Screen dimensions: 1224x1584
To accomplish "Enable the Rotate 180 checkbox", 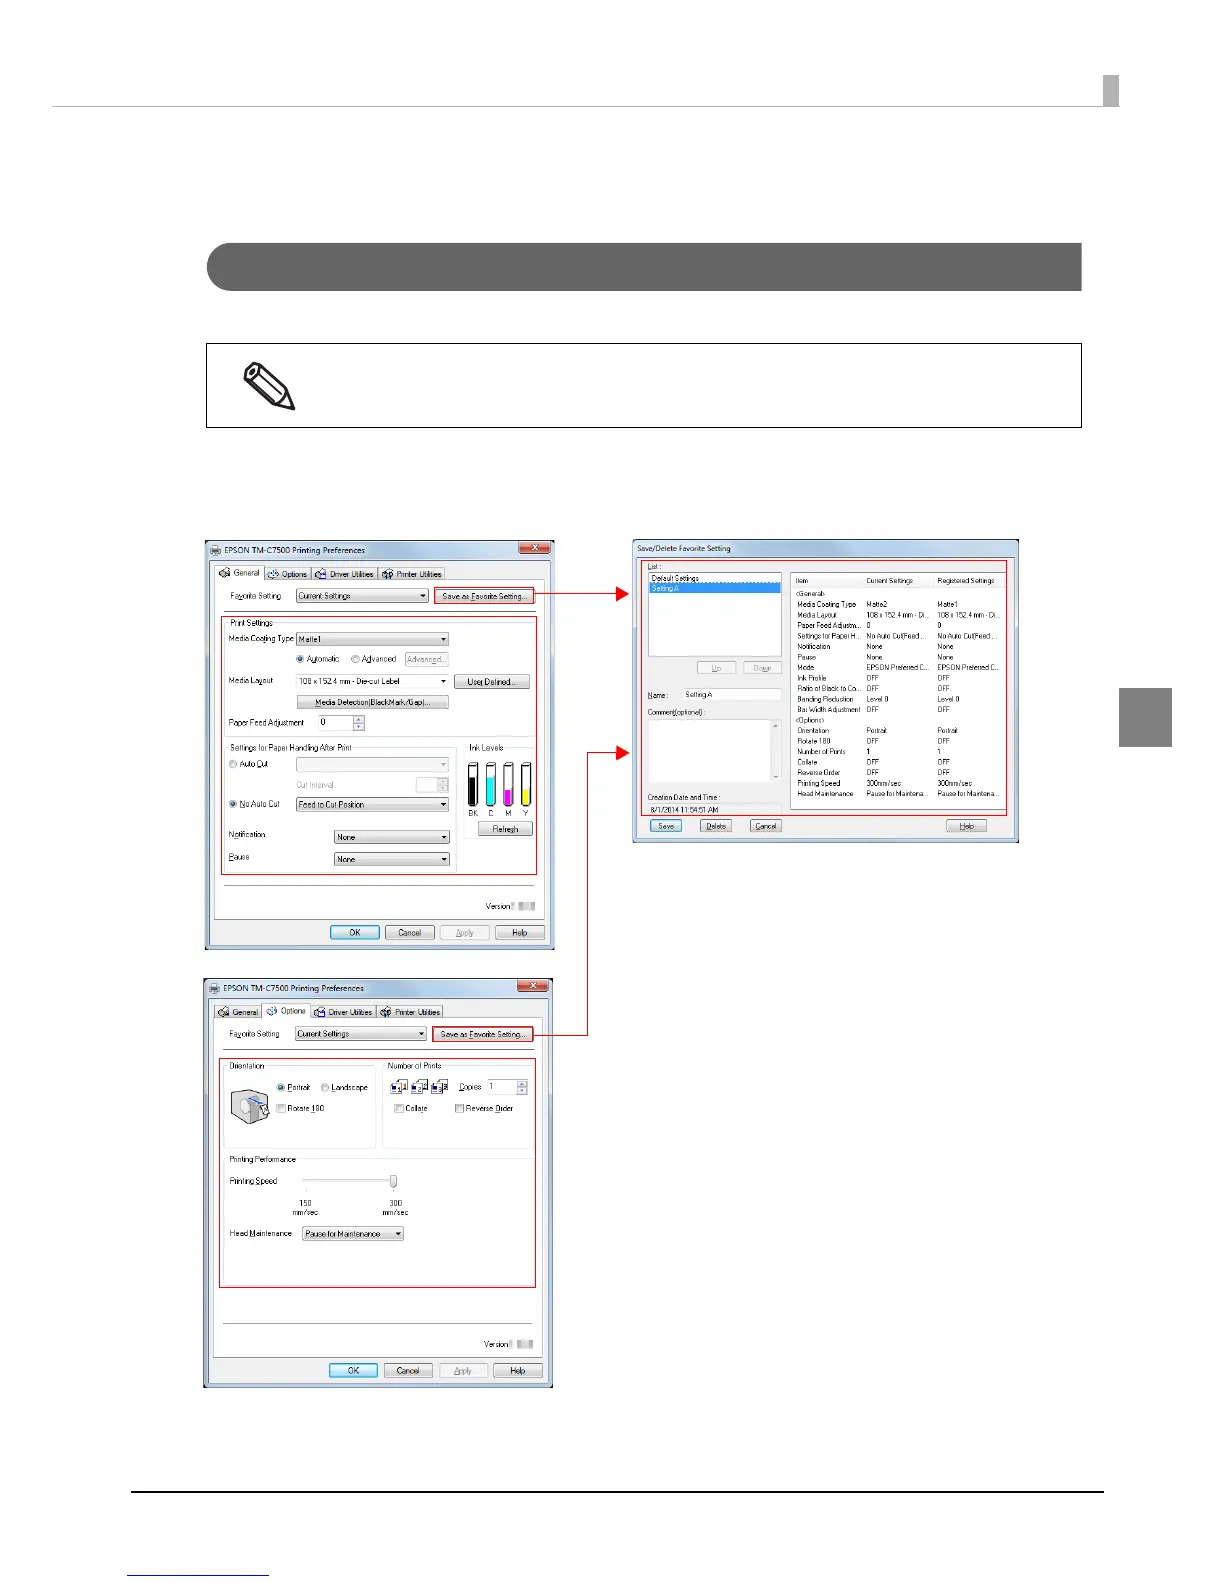I will coord(281,1108).
